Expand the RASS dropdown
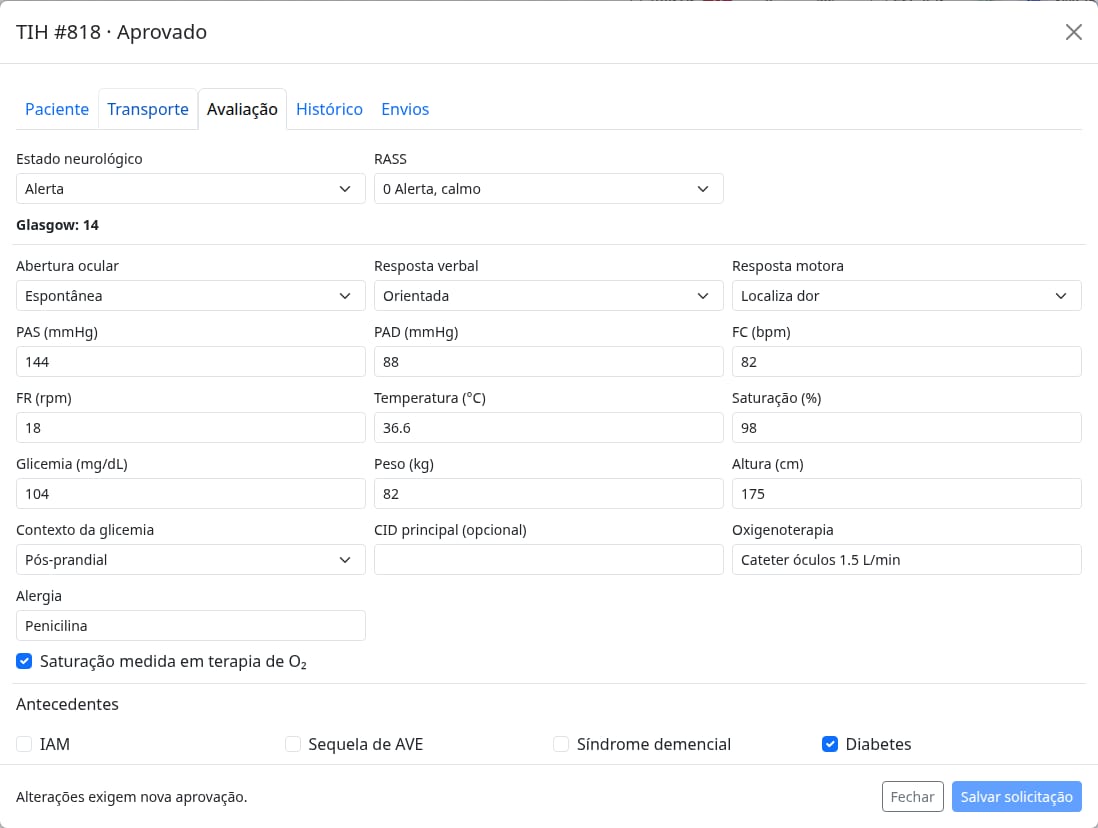 pos(548,188)
